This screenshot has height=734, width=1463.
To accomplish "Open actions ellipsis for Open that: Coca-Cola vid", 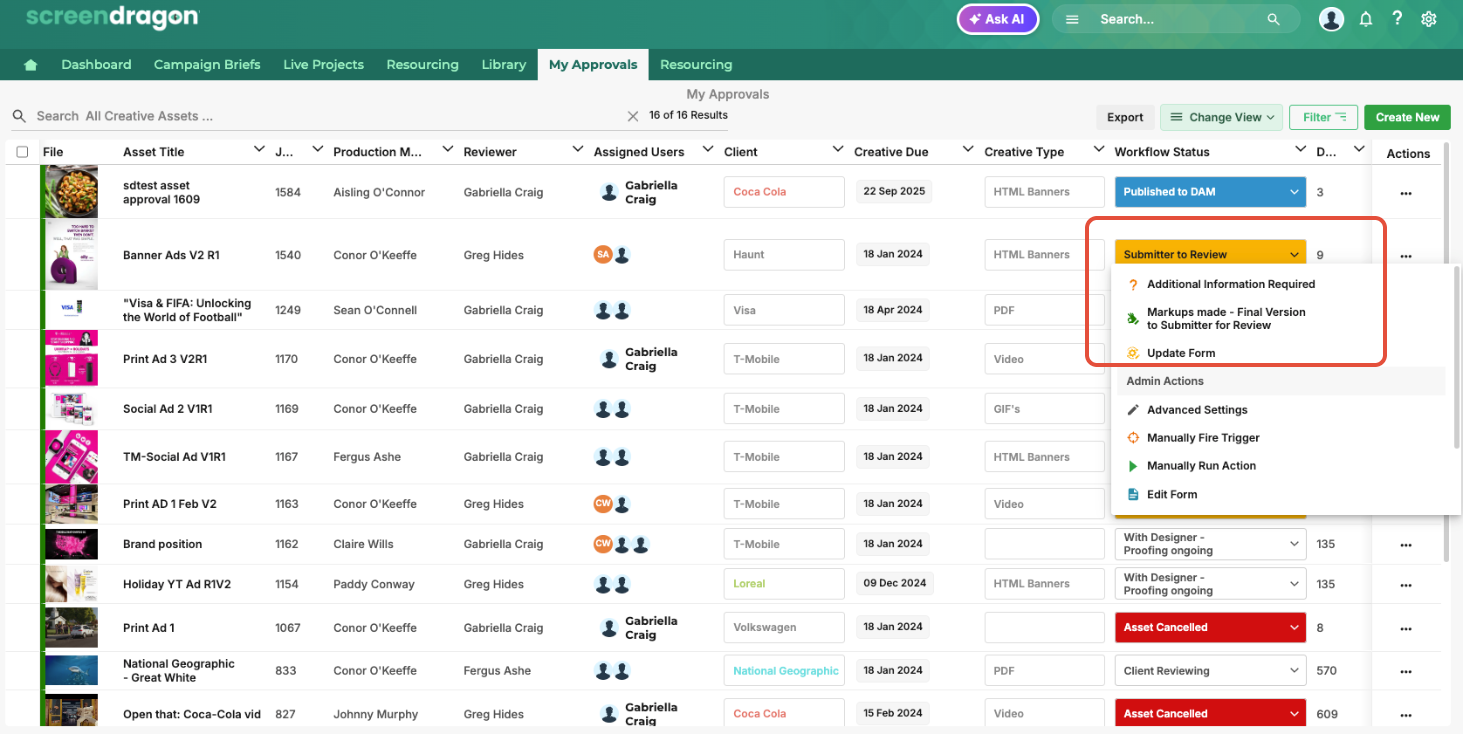I will tap(1406, 715).
